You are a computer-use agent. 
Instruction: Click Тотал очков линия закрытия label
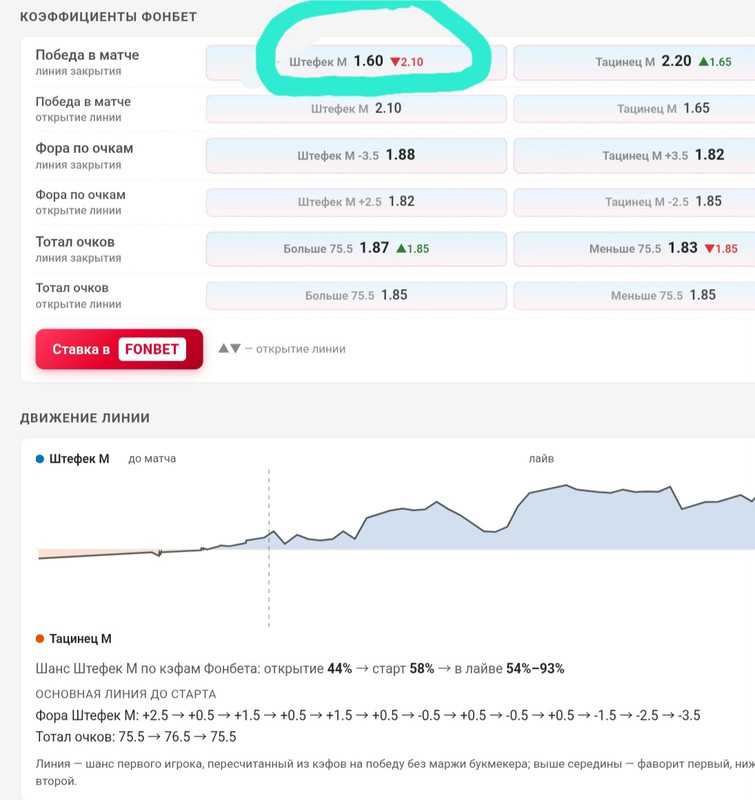79,249
